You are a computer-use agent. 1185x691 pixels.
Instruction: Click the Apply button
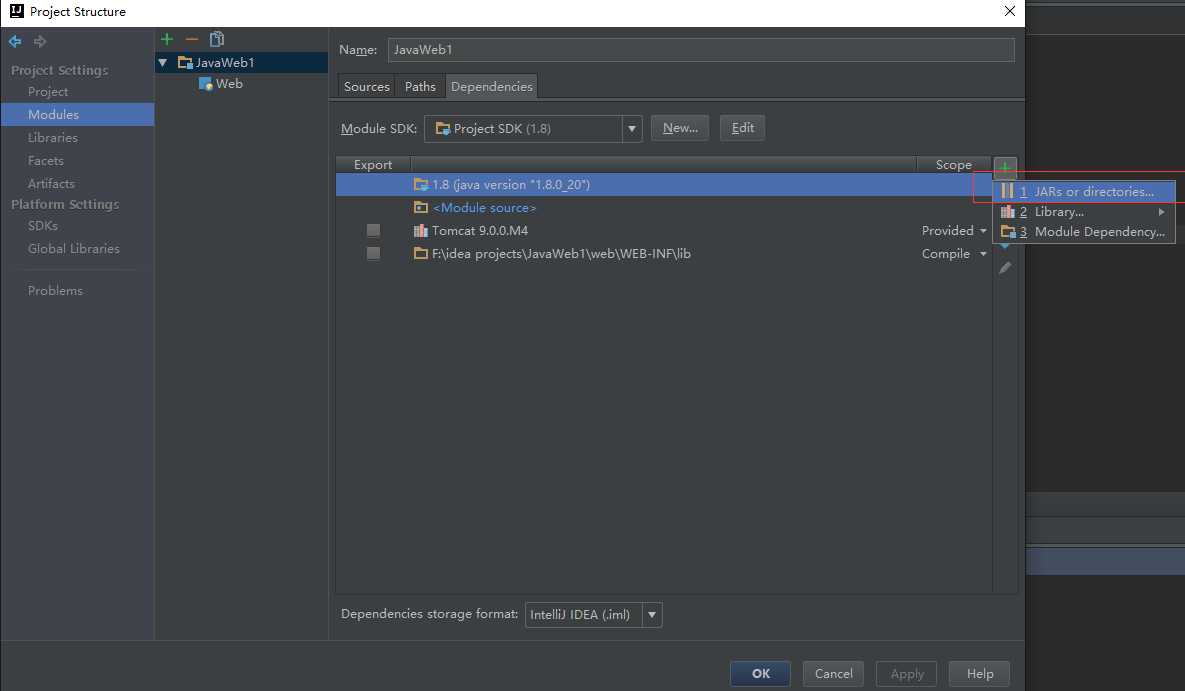(907, 674)
